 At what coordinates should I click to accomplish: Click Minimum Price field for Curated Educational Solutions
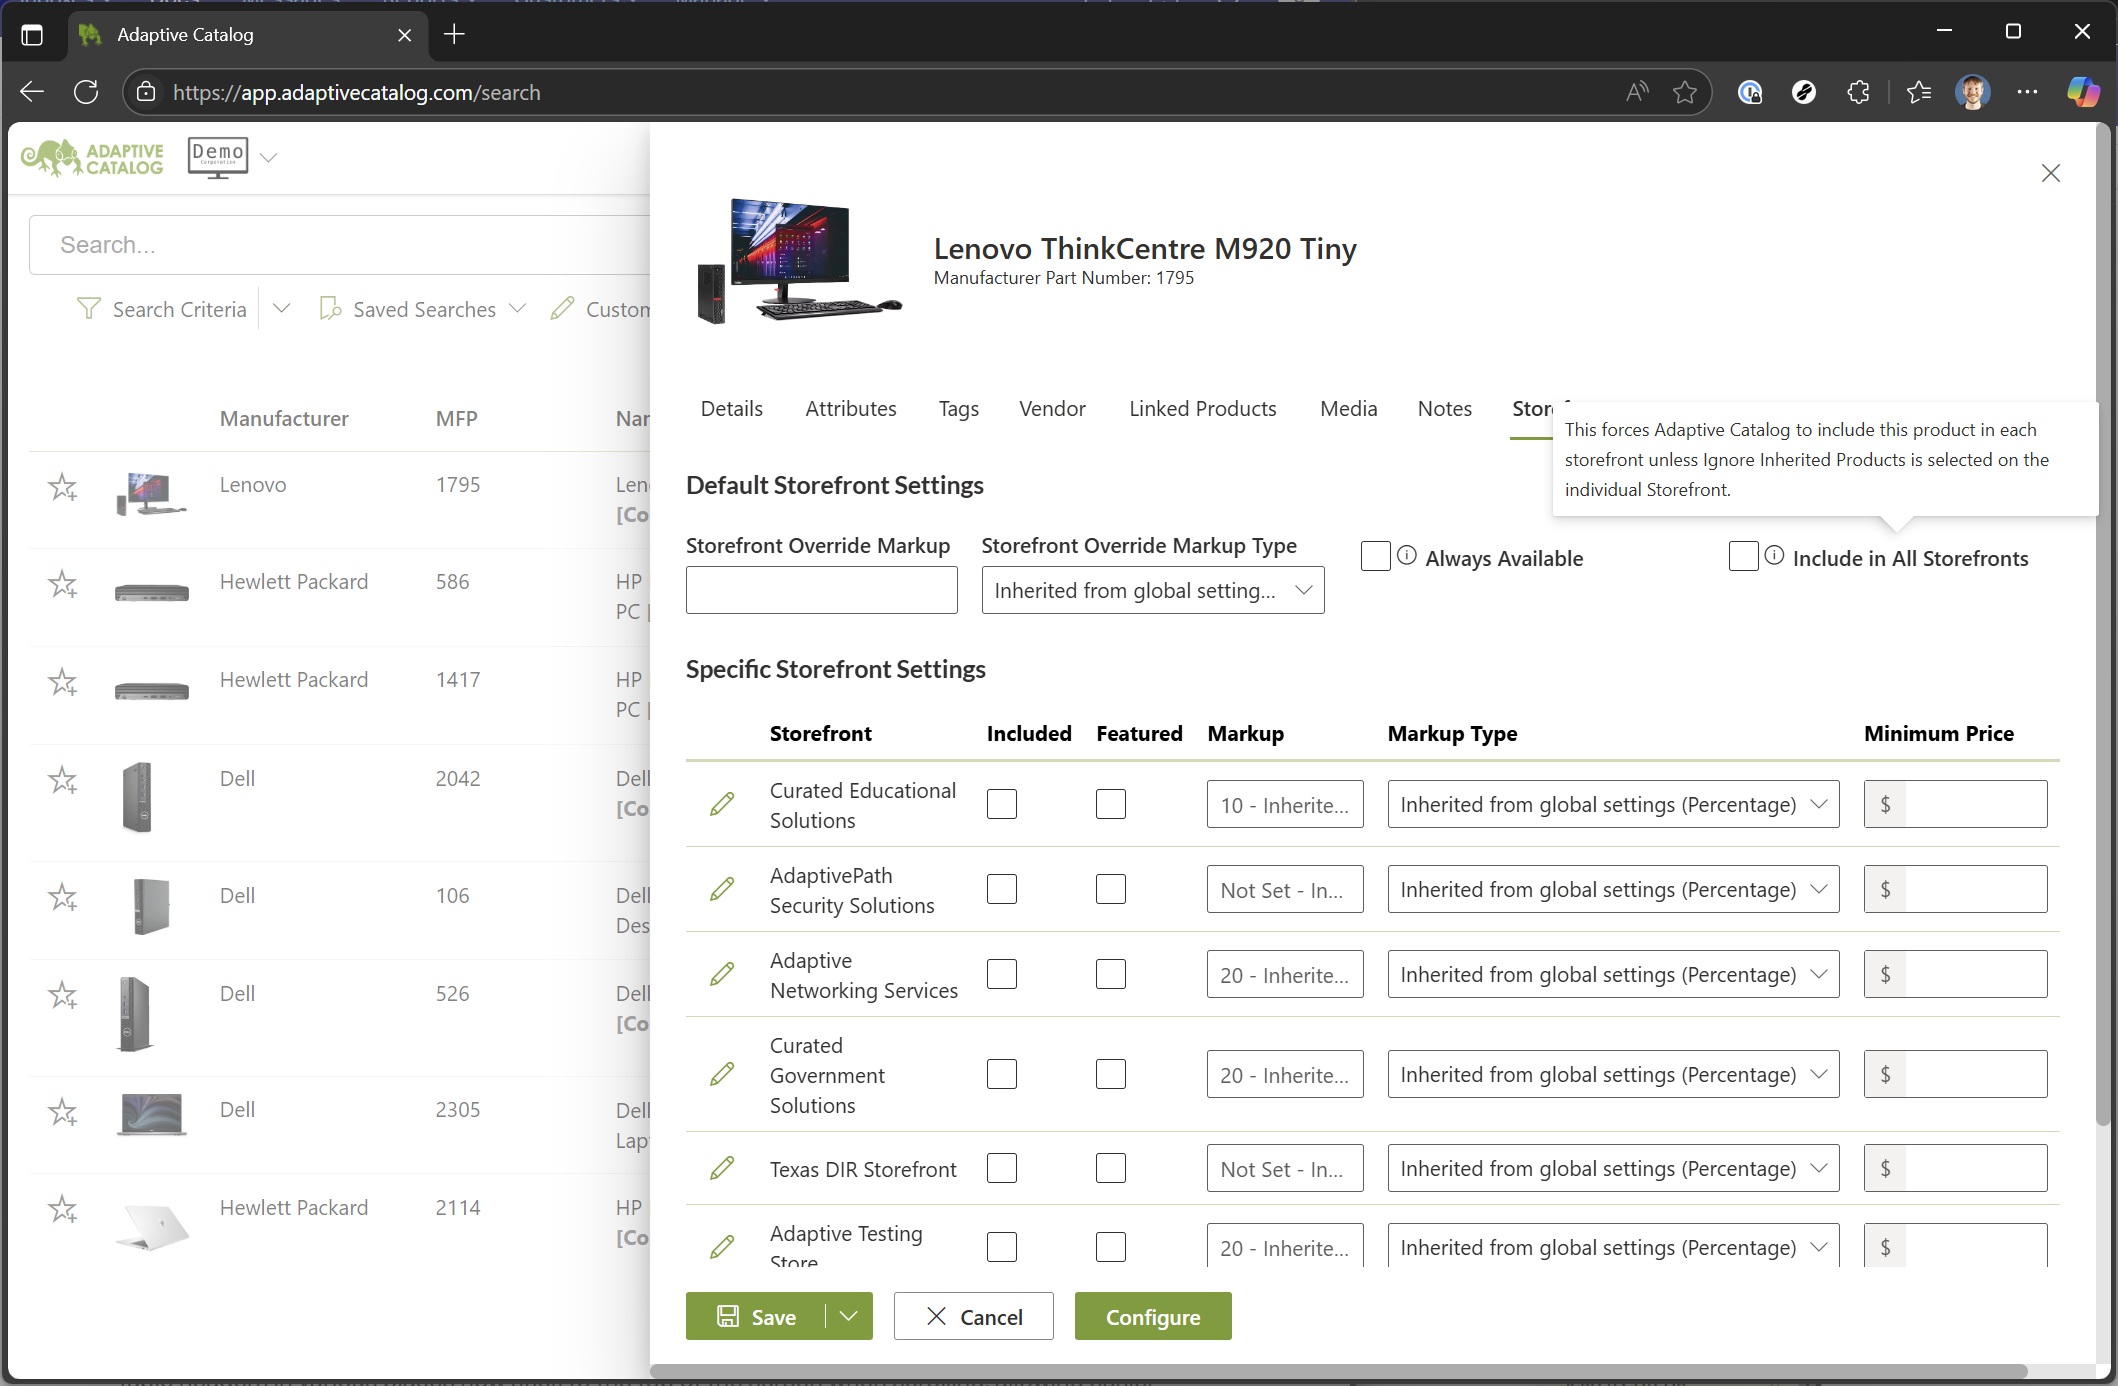pos(1955,804)
